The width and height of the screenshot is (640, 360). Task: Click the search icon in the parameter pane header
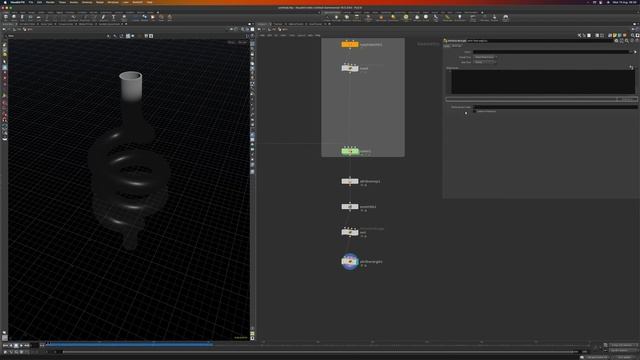627,41
